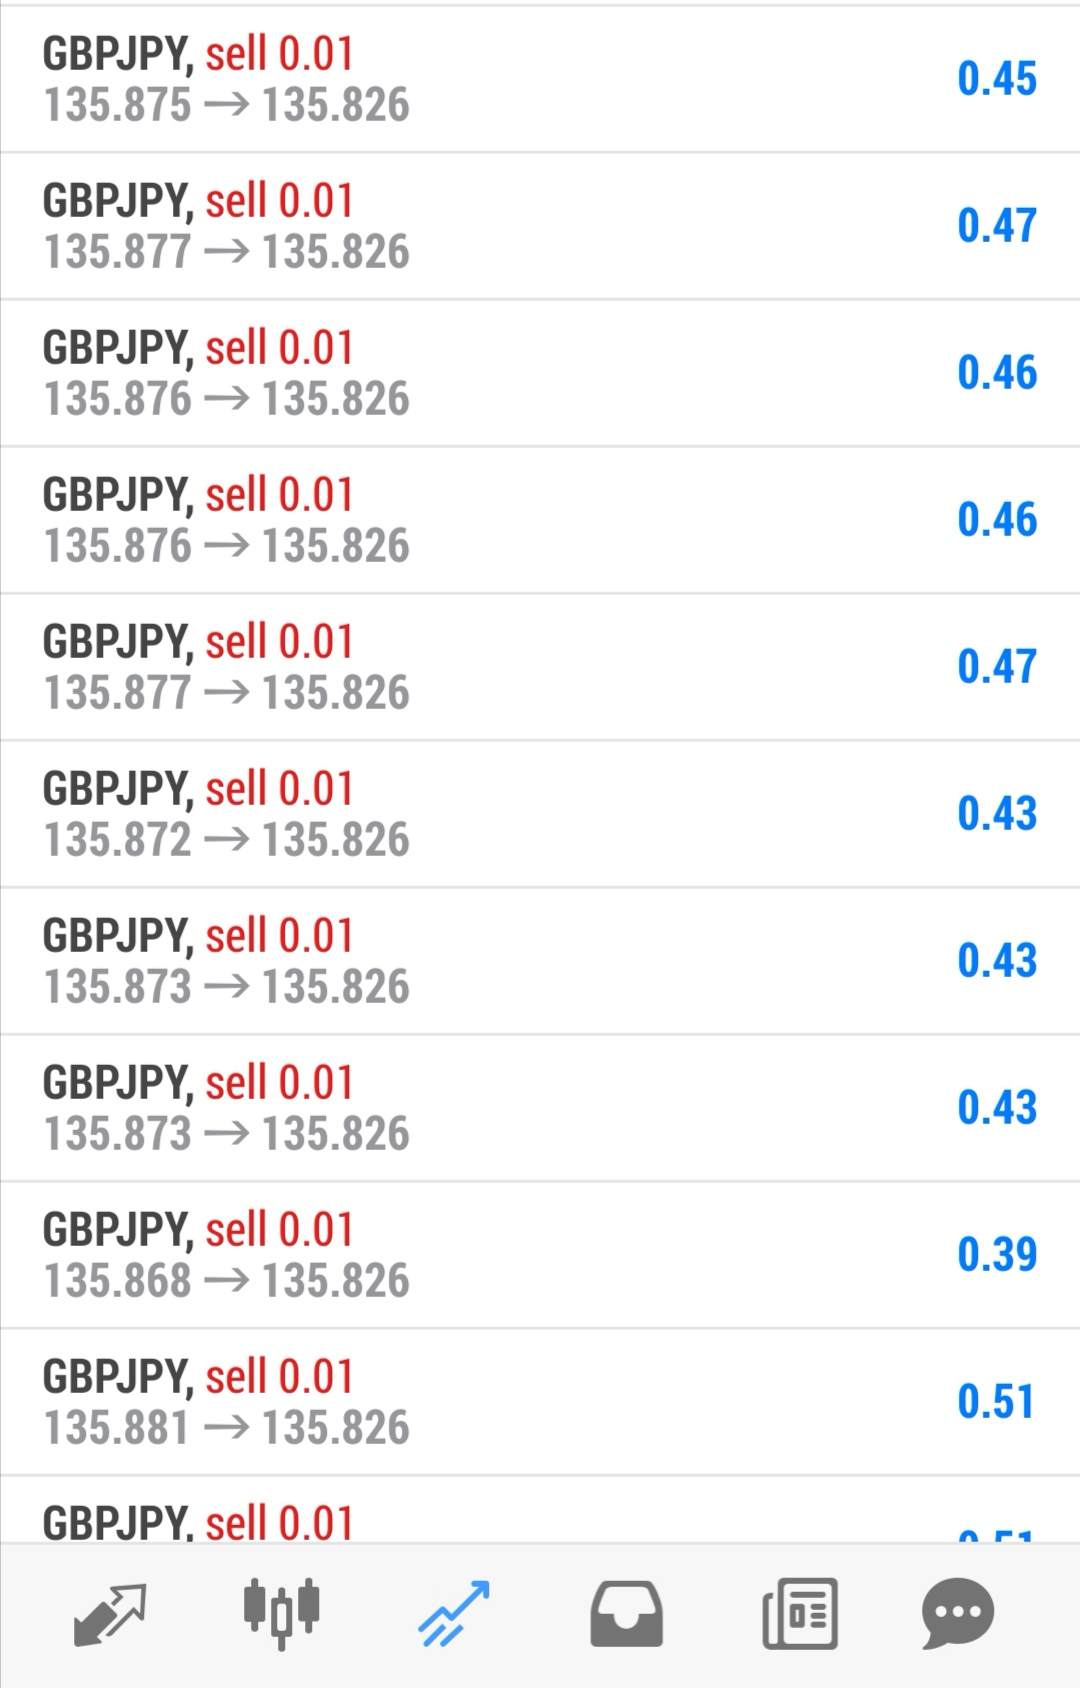
Task: Tap the 0.43 profit beside the 135.872 trade
Action: tap(996, 813)
